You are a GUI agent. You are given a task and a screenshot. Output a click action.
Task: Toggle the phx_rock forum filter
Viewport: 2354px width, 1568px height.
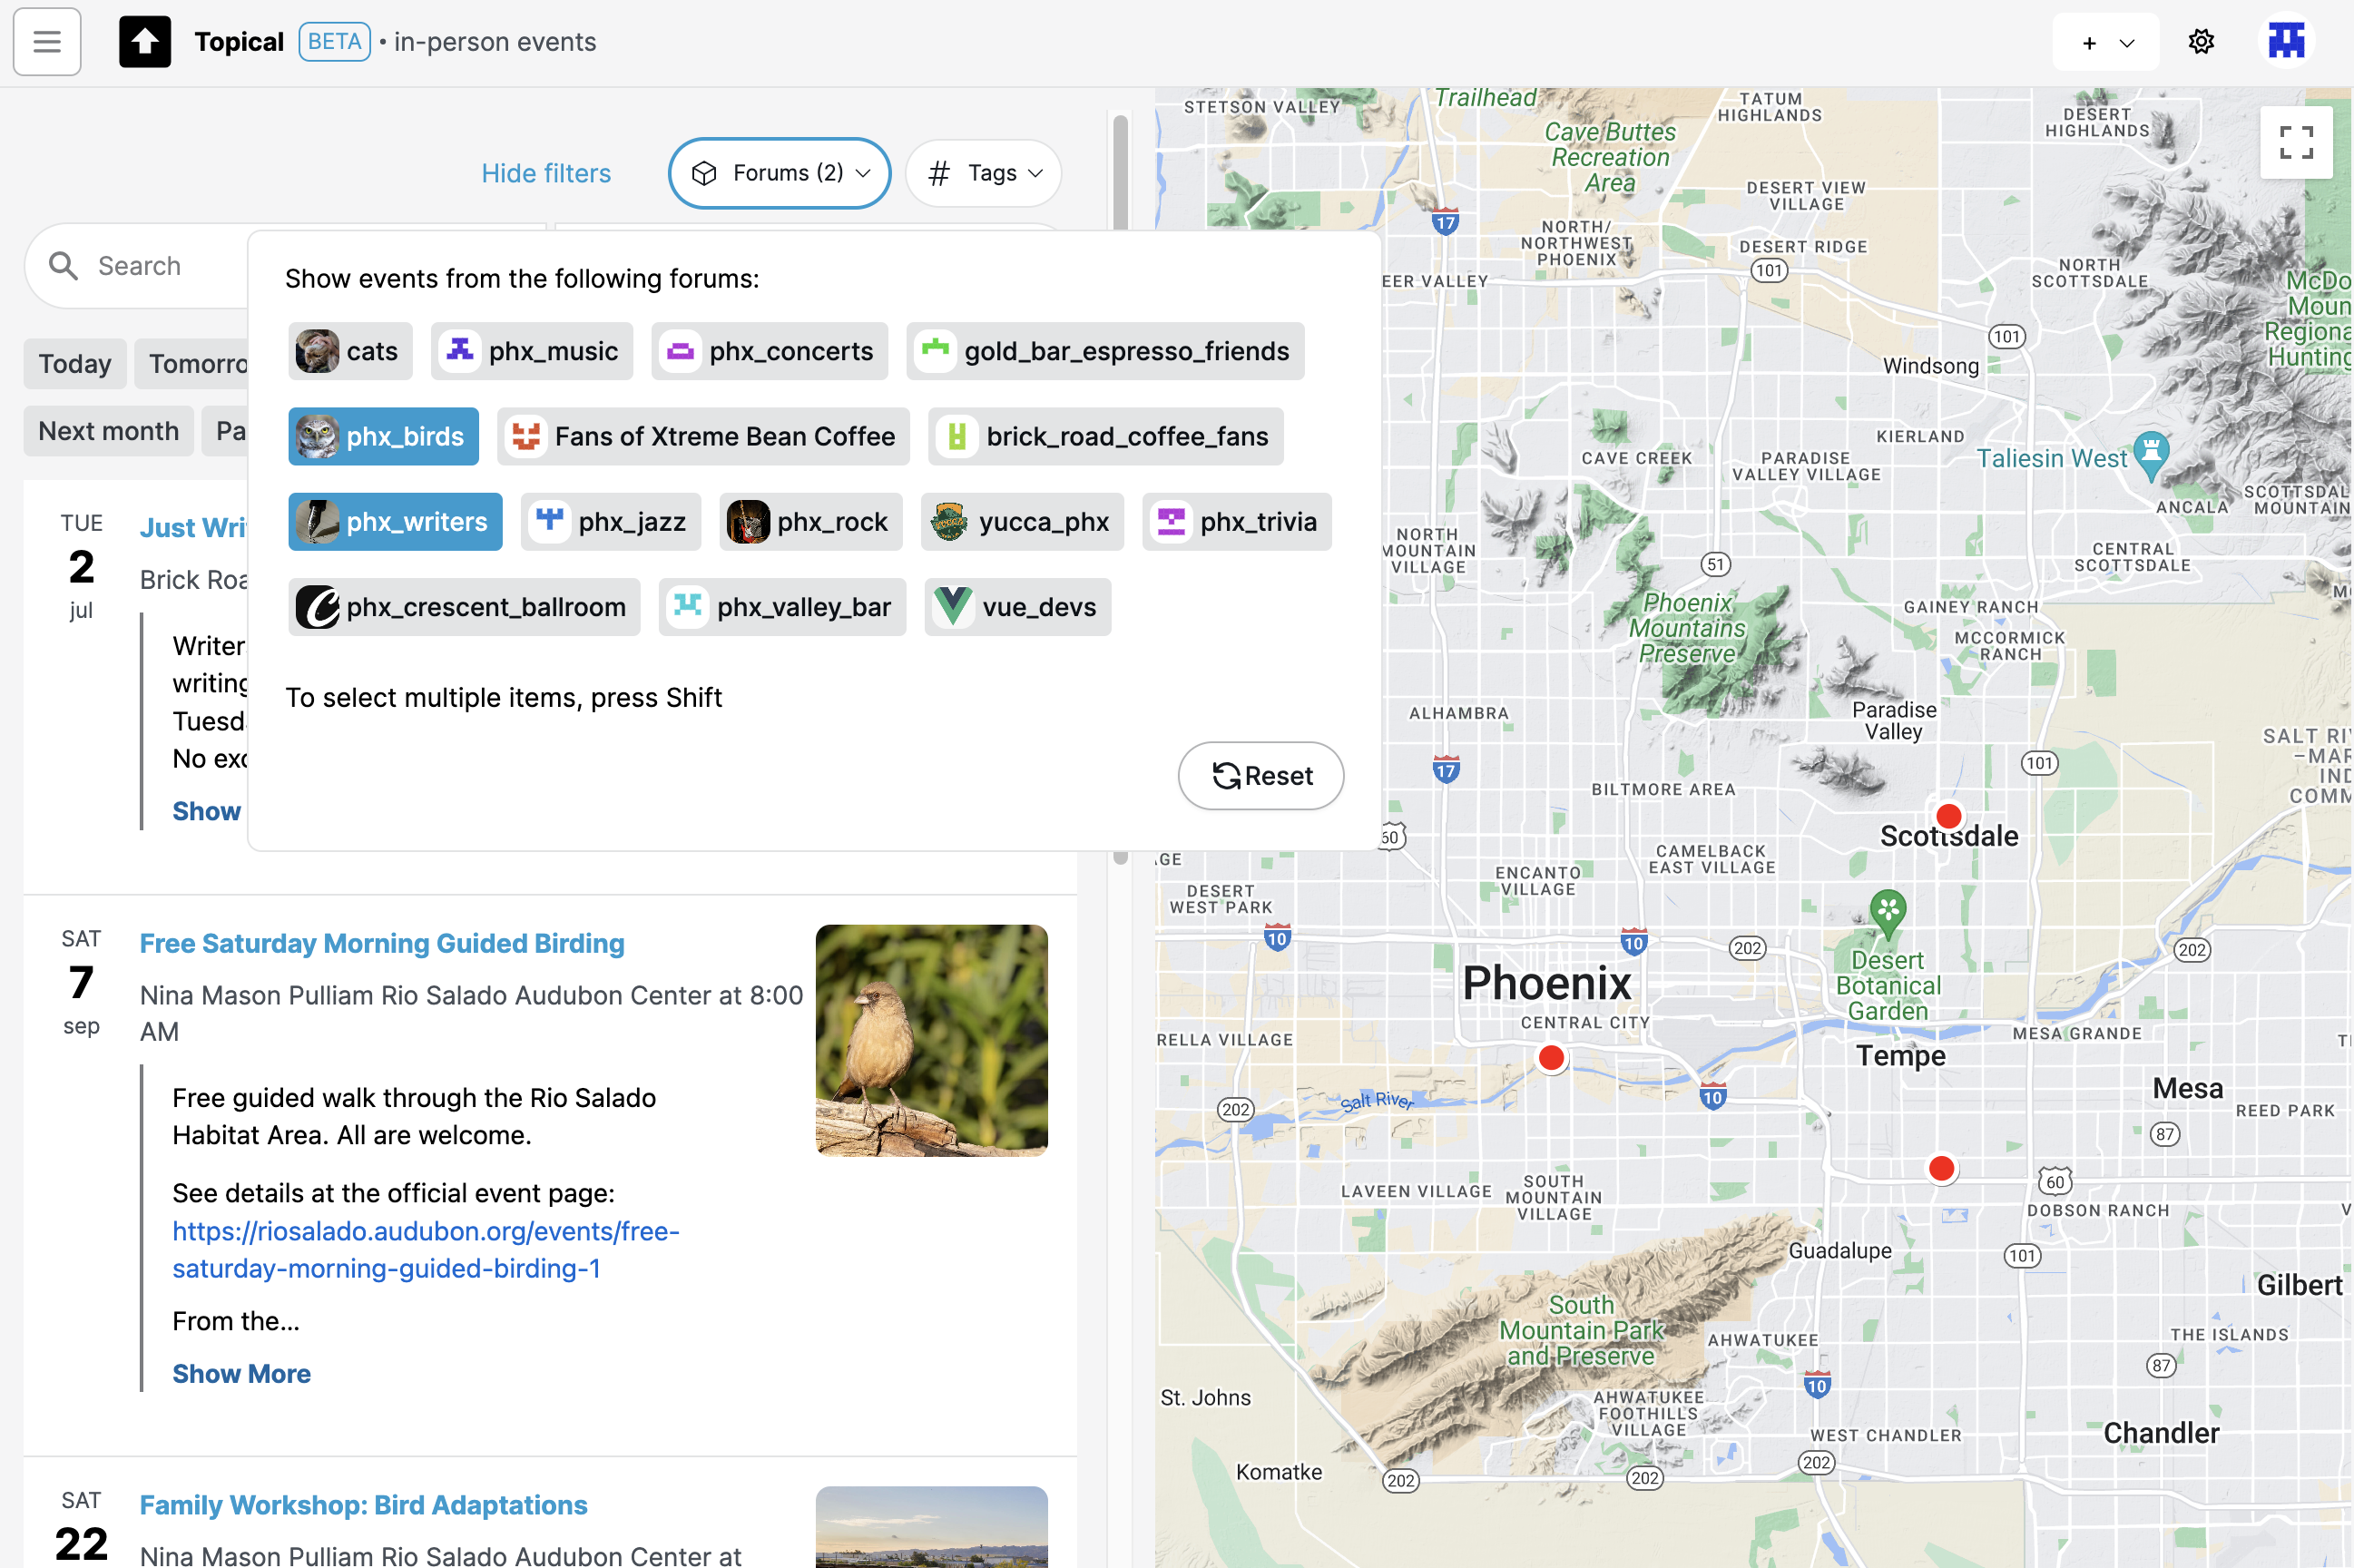(811, 522)
